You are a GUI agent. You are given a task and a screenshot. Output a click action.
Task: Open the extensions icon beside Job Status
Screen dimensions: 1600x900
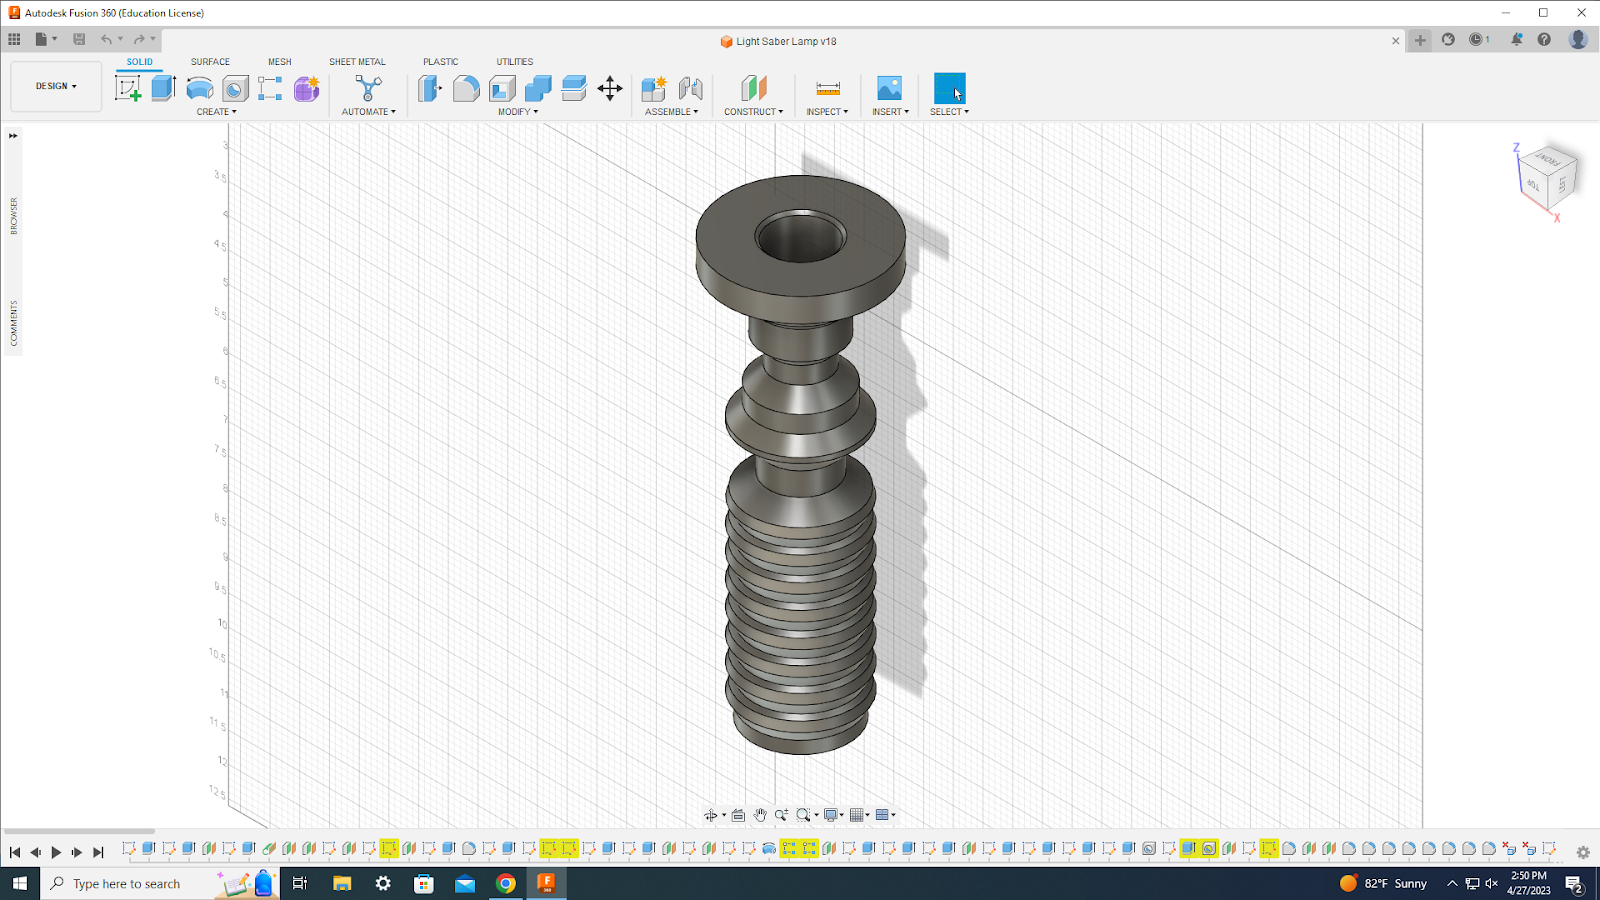1448,39
